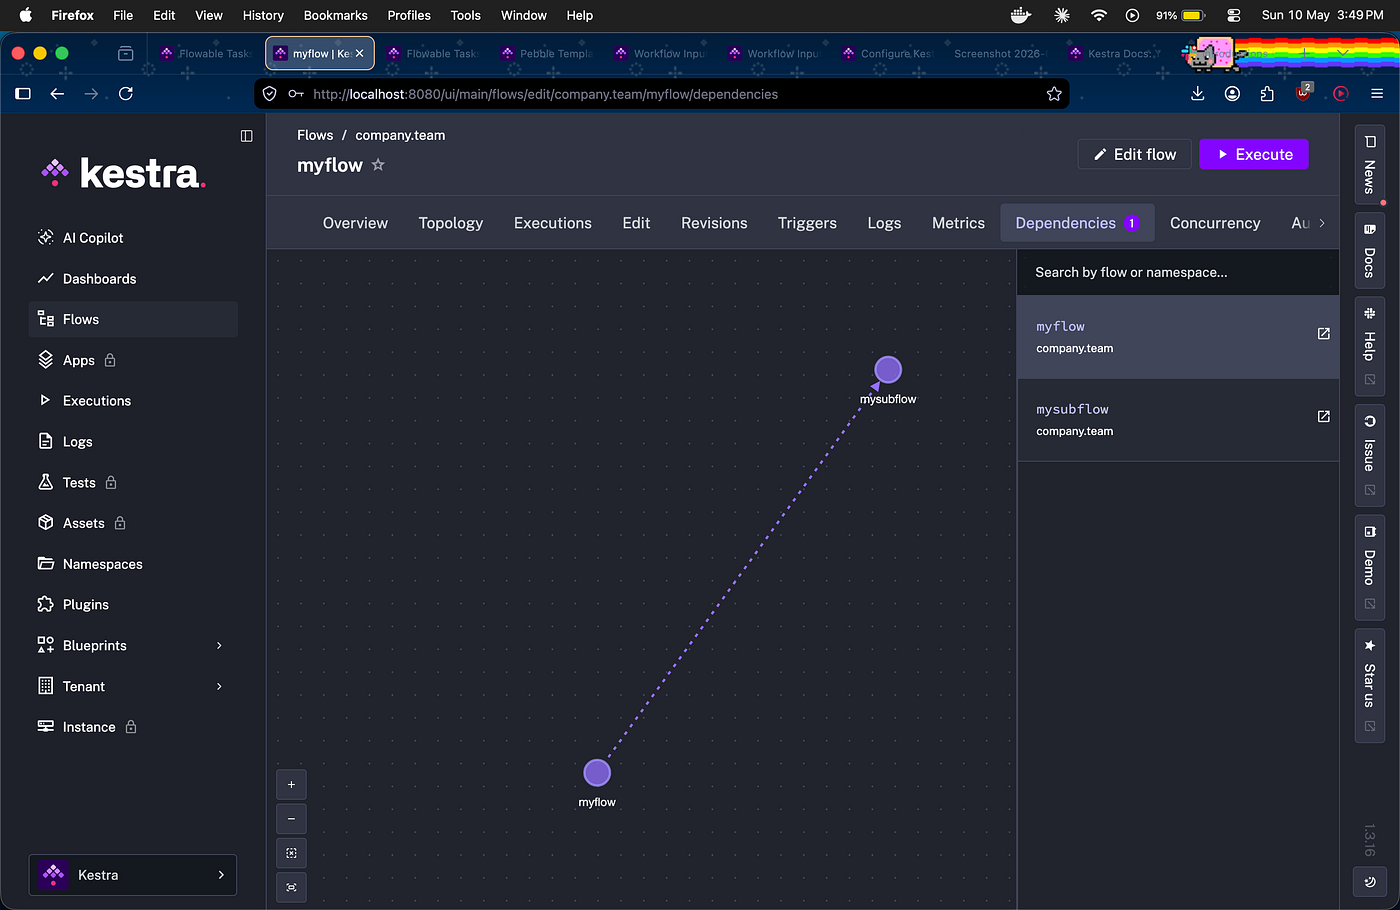
Task: Click the search by flow or namespace field
Action: coord(1178,272)
